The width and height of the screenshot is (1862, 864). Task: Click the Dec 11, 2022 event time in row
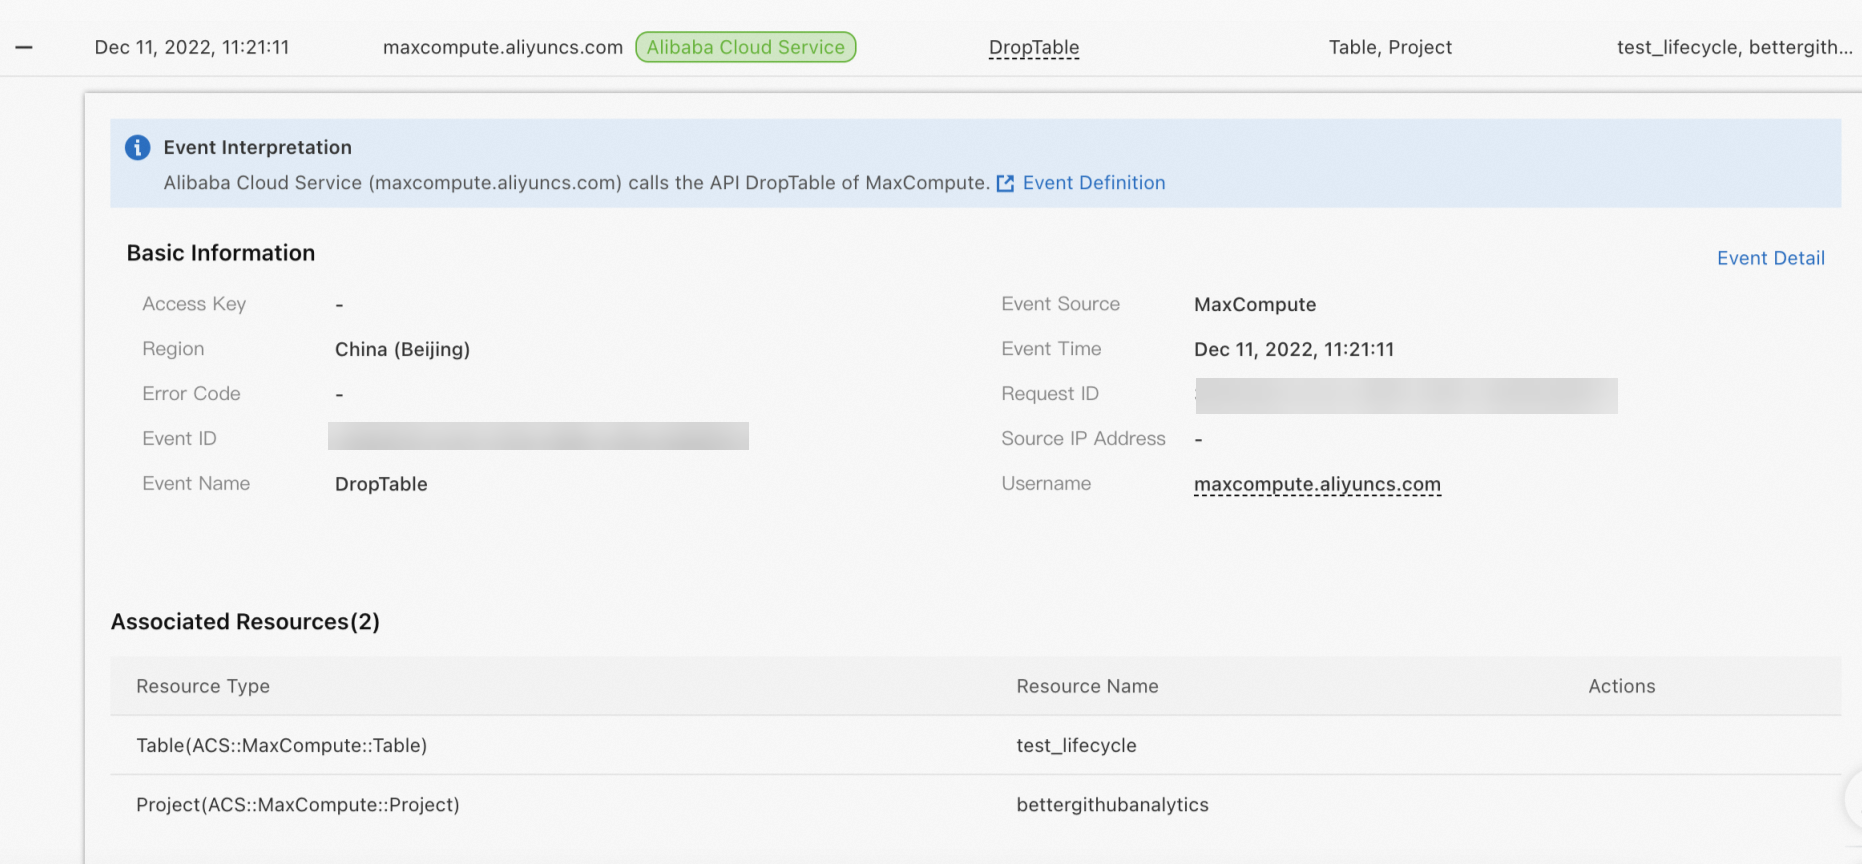click(x=192, y=47)
